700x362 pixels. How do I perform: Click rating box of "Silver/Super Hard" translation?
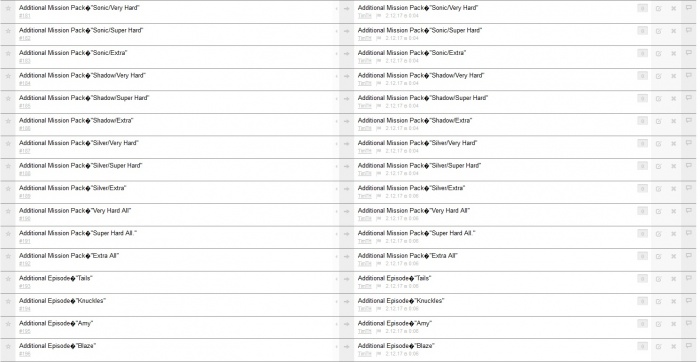(x=642, y=166)
